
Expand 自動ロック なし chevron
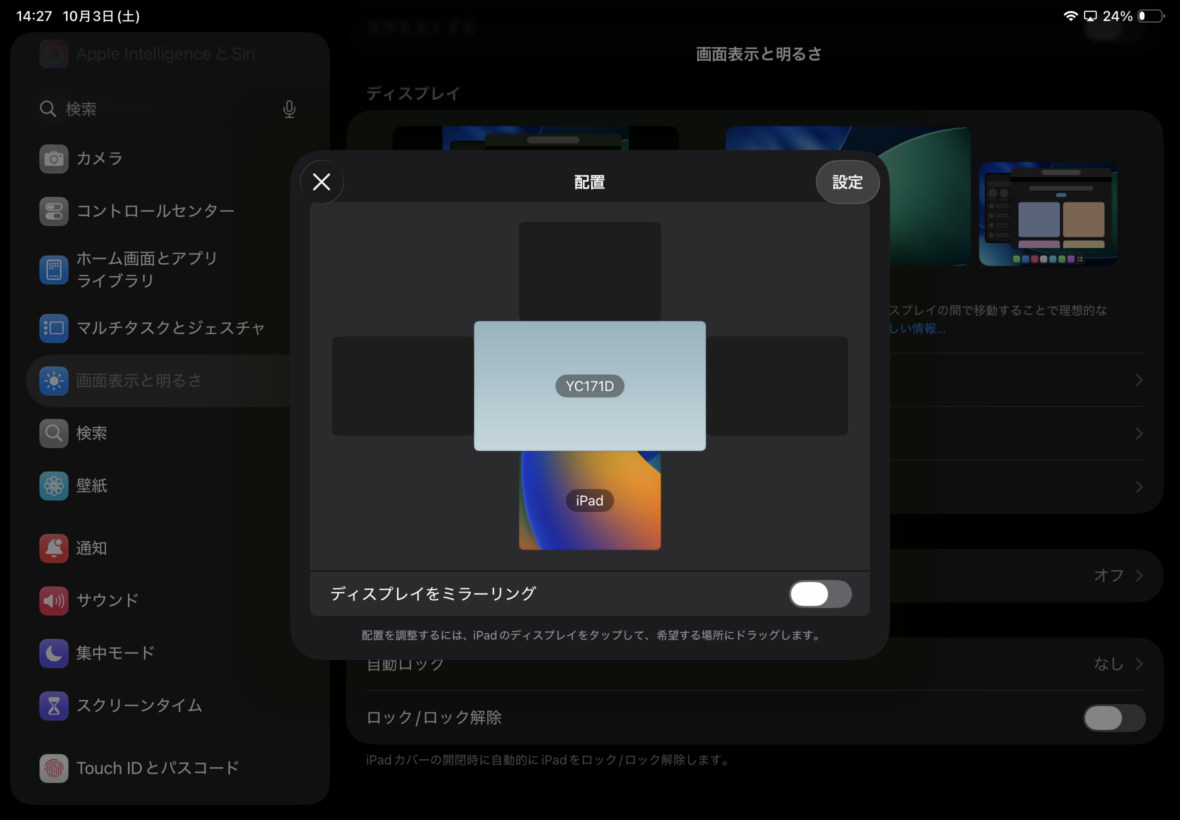tap(1139, 664)
